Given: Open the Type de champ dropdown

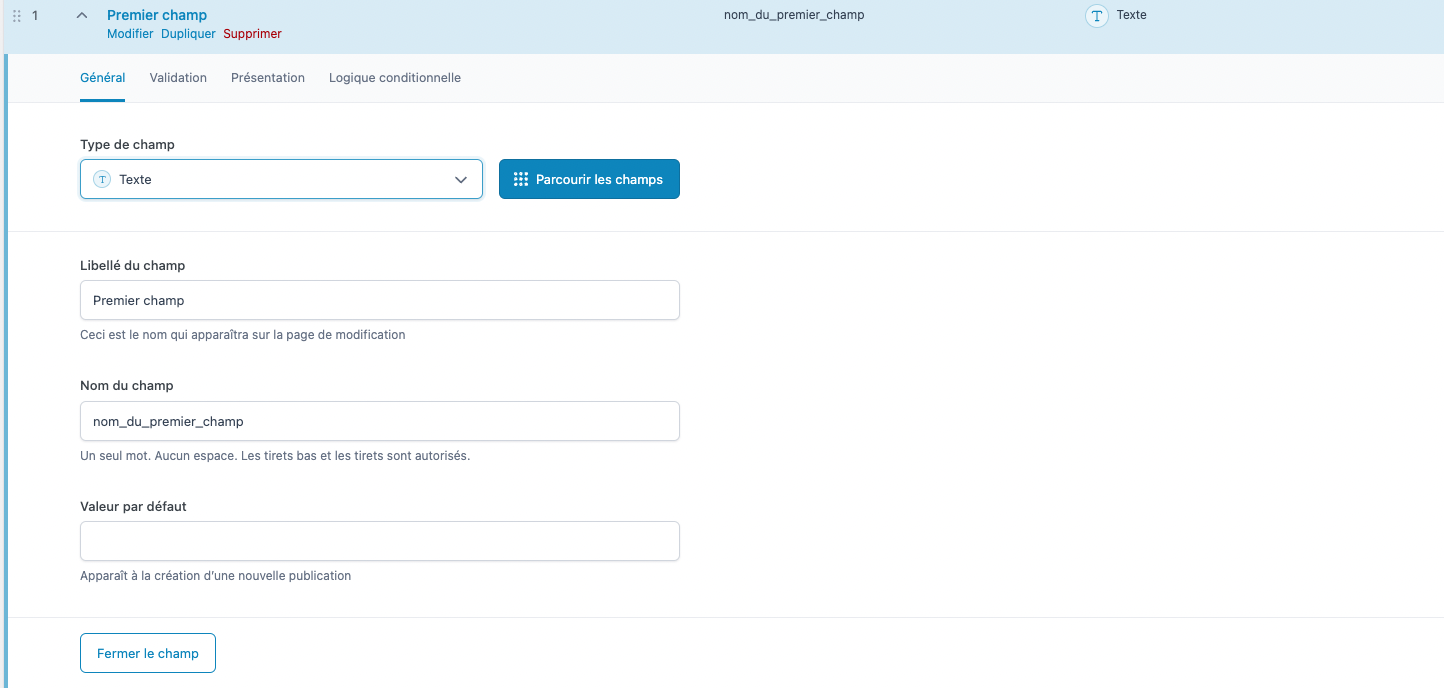Looking at the screenshot, I should (x=281, y=180).
